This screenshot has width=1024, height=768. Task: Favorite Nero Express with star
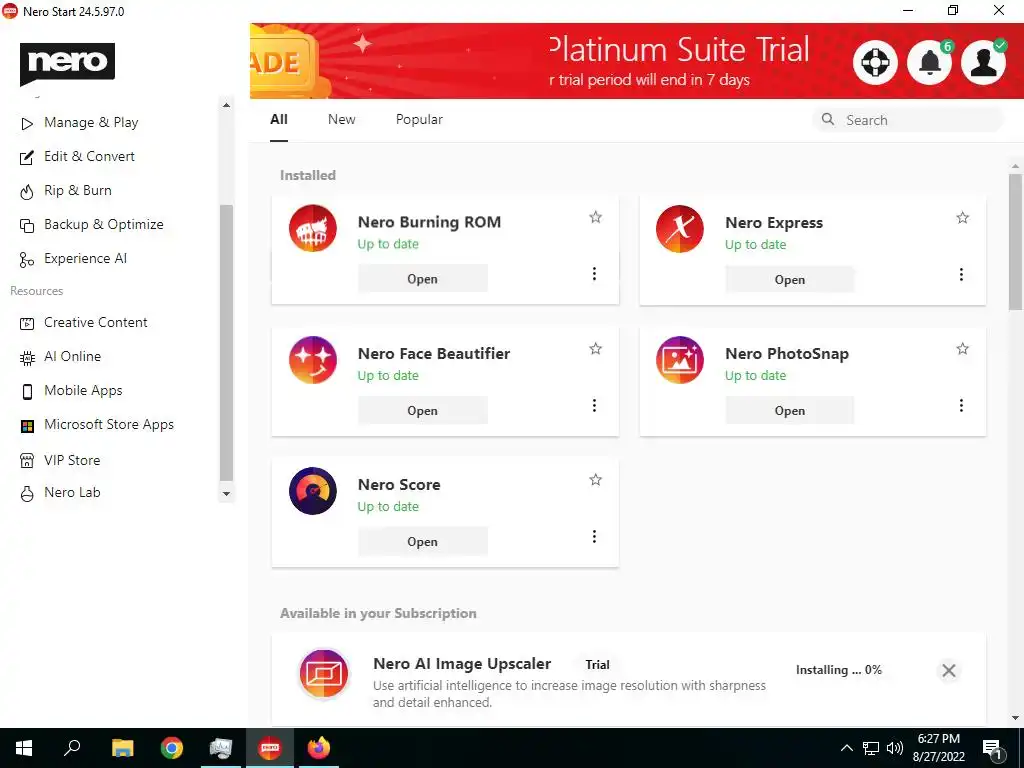tap(963, 217)
